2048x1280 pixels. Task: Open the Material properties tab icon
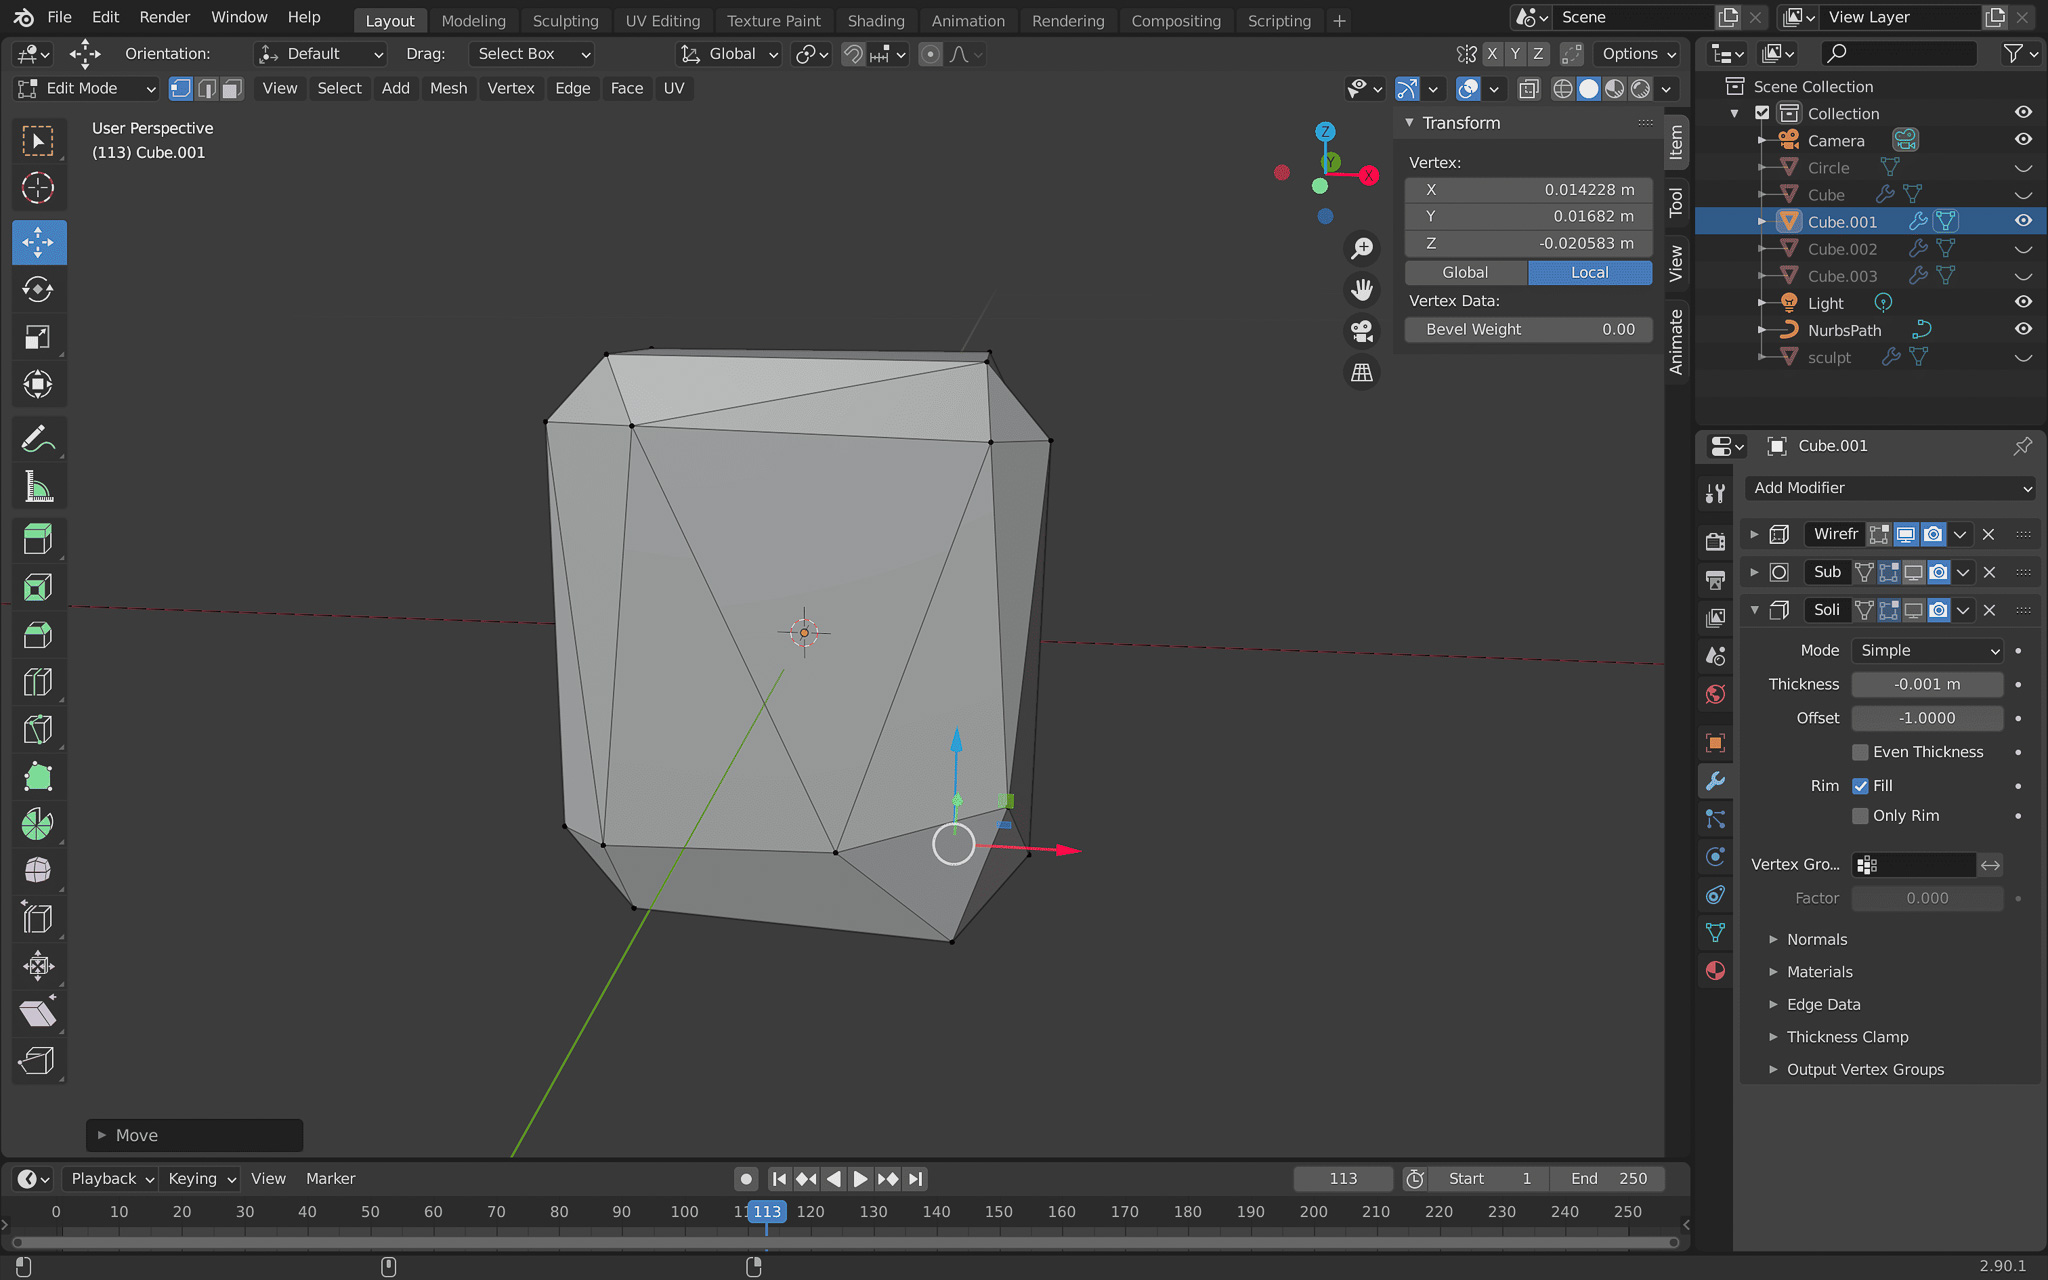point(1716,970)
